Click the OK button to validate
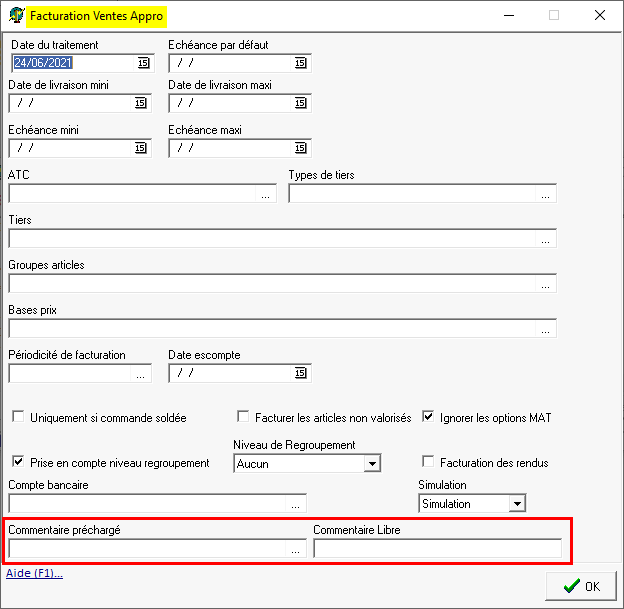624x609 pixels. click(581, 586)
